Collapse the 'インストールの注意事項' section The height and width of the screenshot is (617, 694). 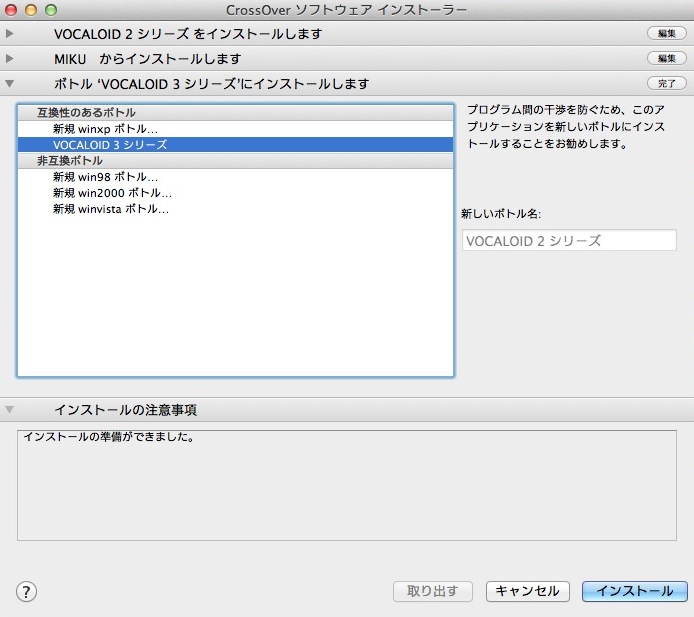pos(9,410)
